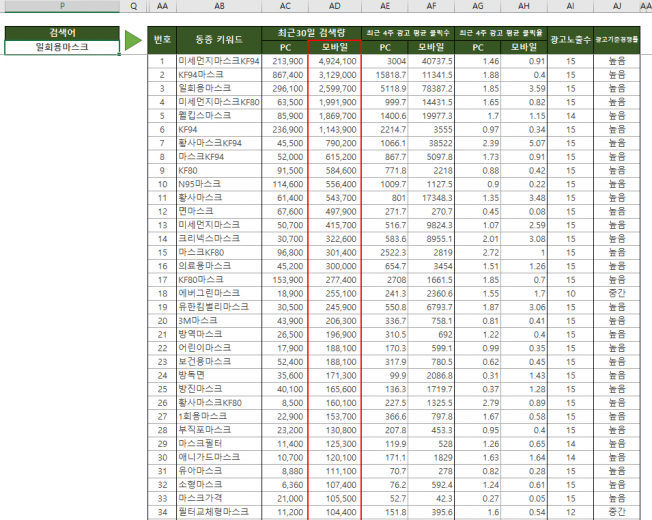Select keyword cell 방역마스크
Screen dimensions: 652x520
coord(219,335)
